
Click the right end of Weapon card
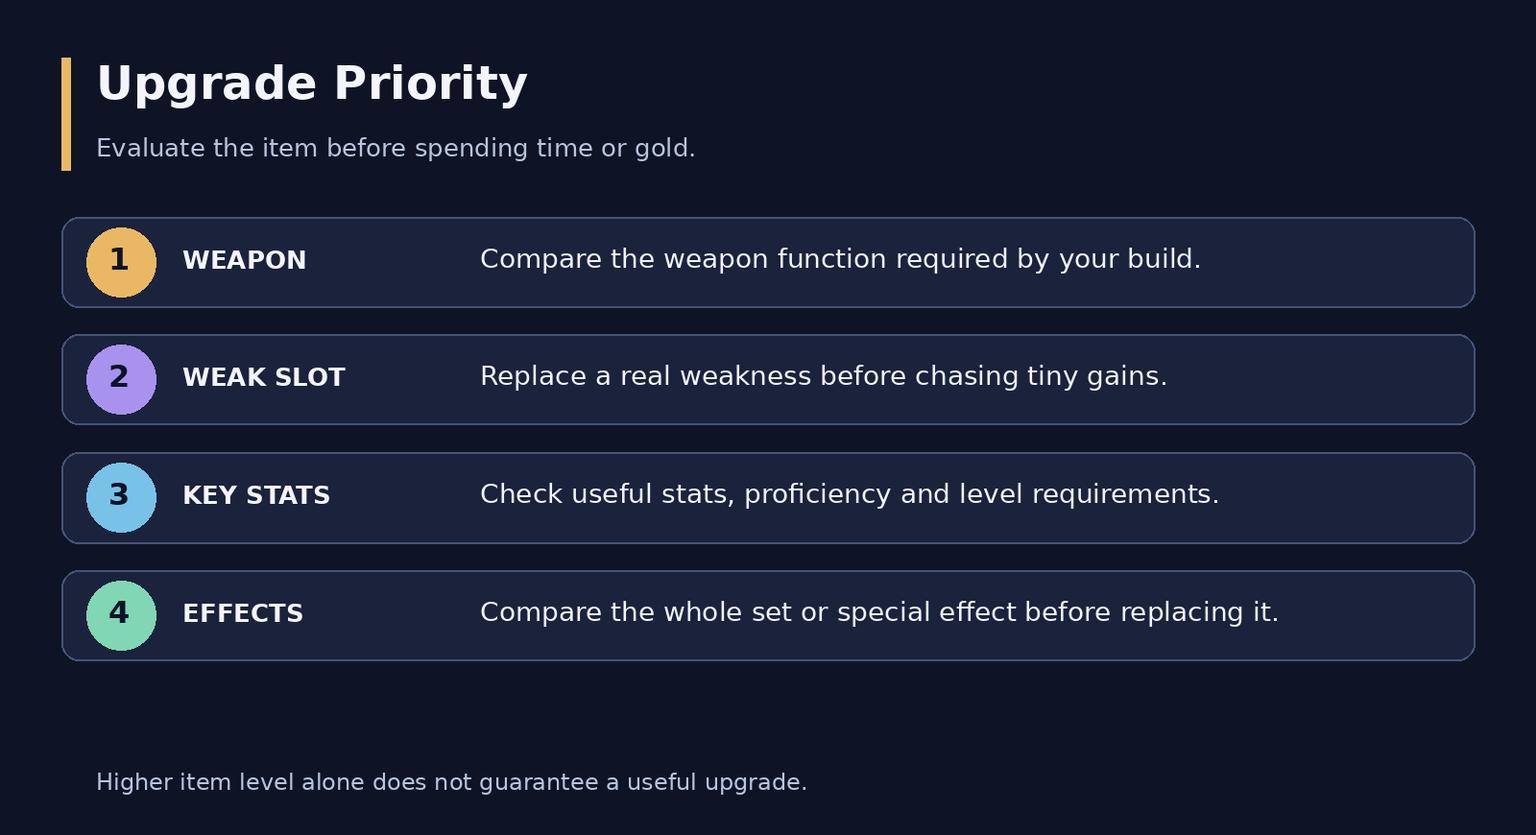(1440, 262)
